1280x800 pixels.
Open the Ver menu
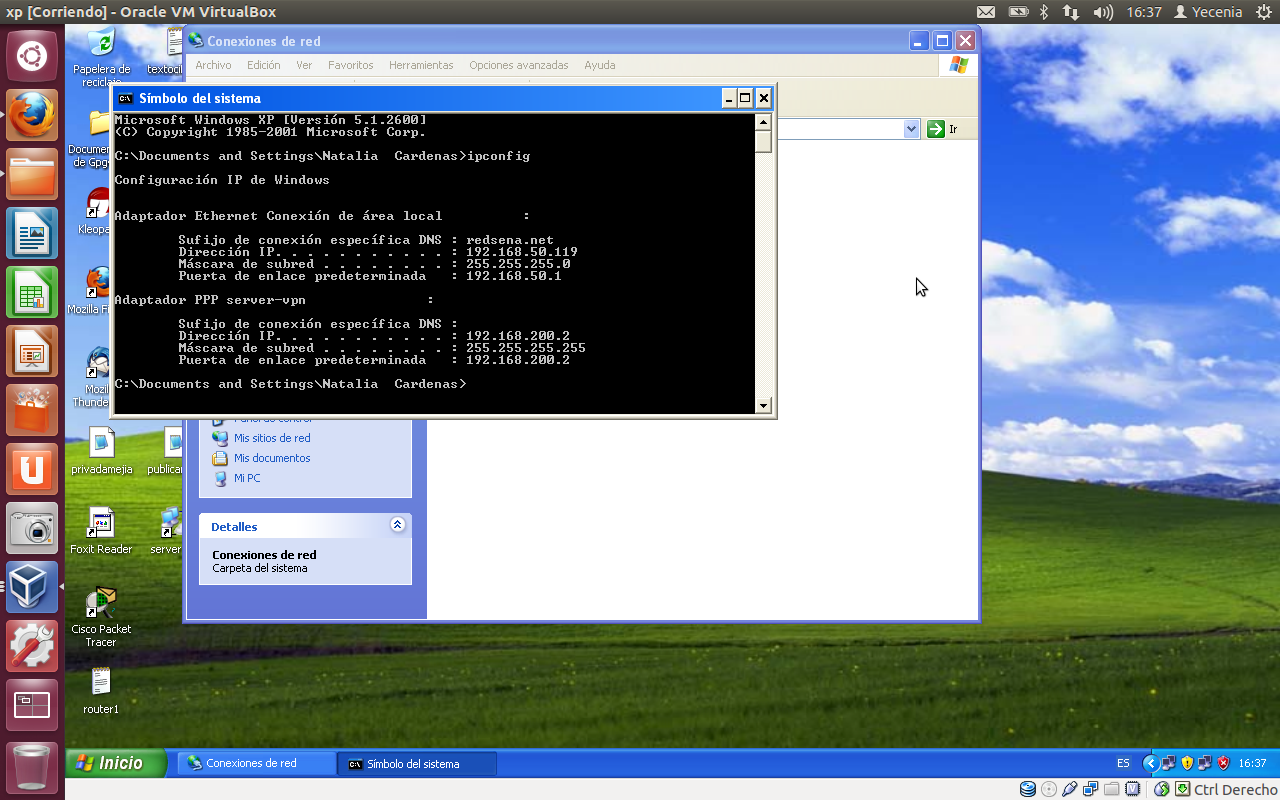tap(304, 65)
